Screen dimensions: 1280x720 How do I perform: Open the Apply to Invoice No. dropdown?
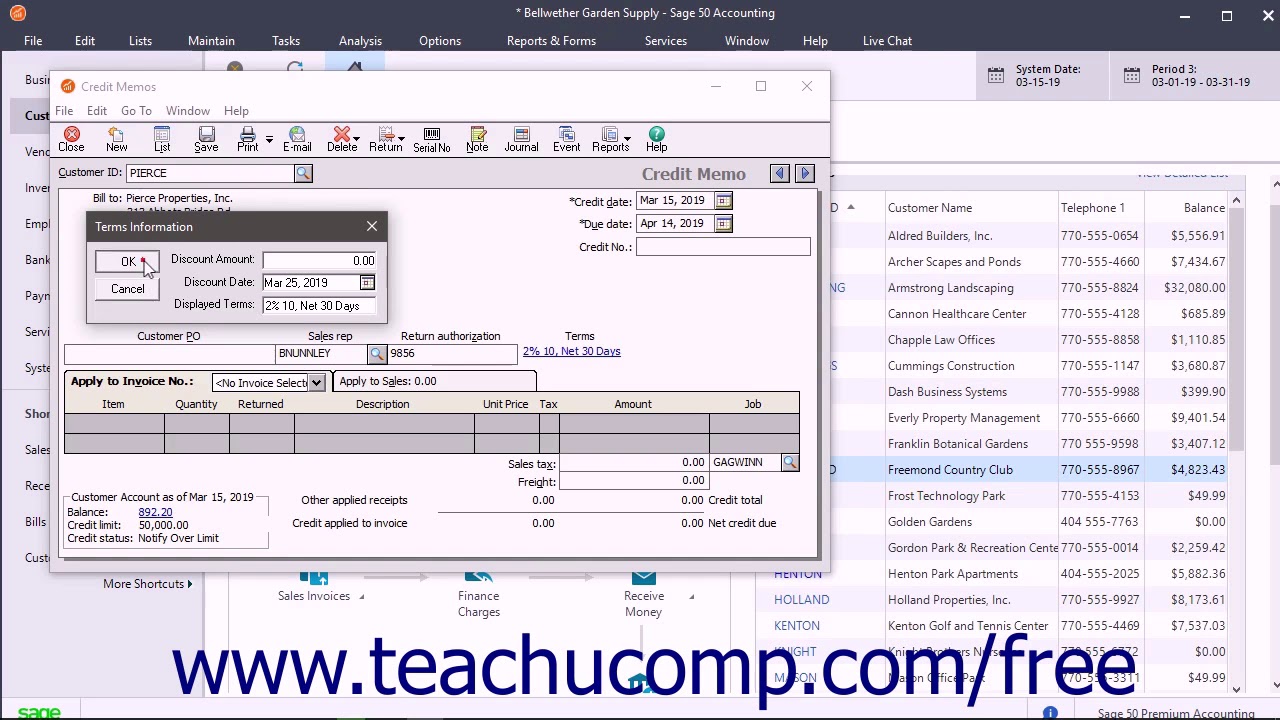(316, 383)
